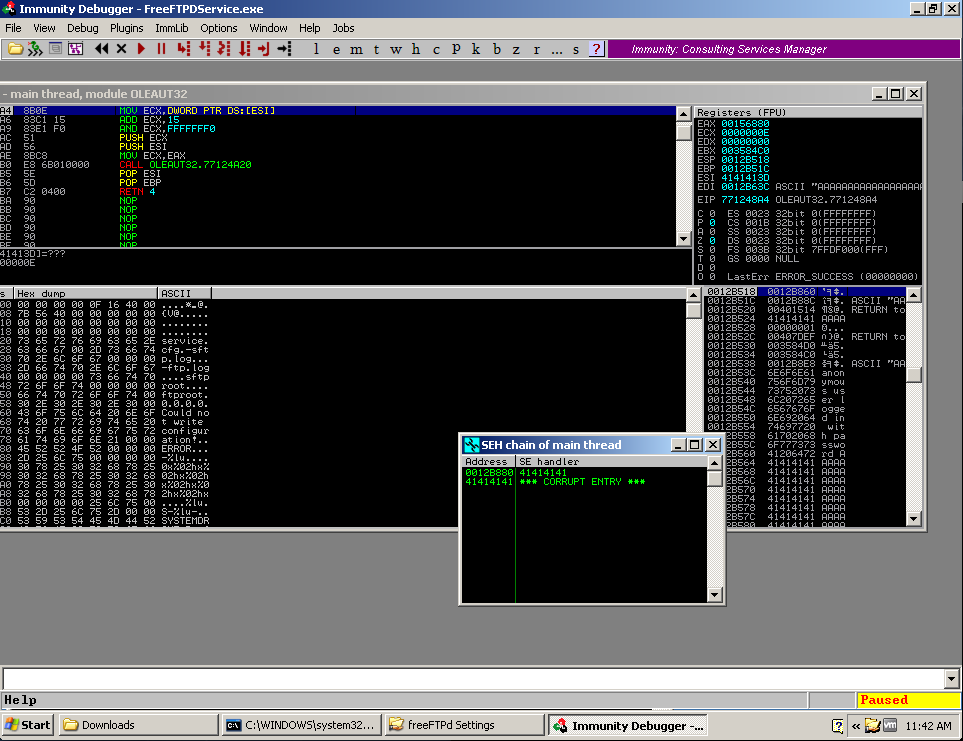Show Threads via 't' button

pyautogui.click(x=376, y=49)
